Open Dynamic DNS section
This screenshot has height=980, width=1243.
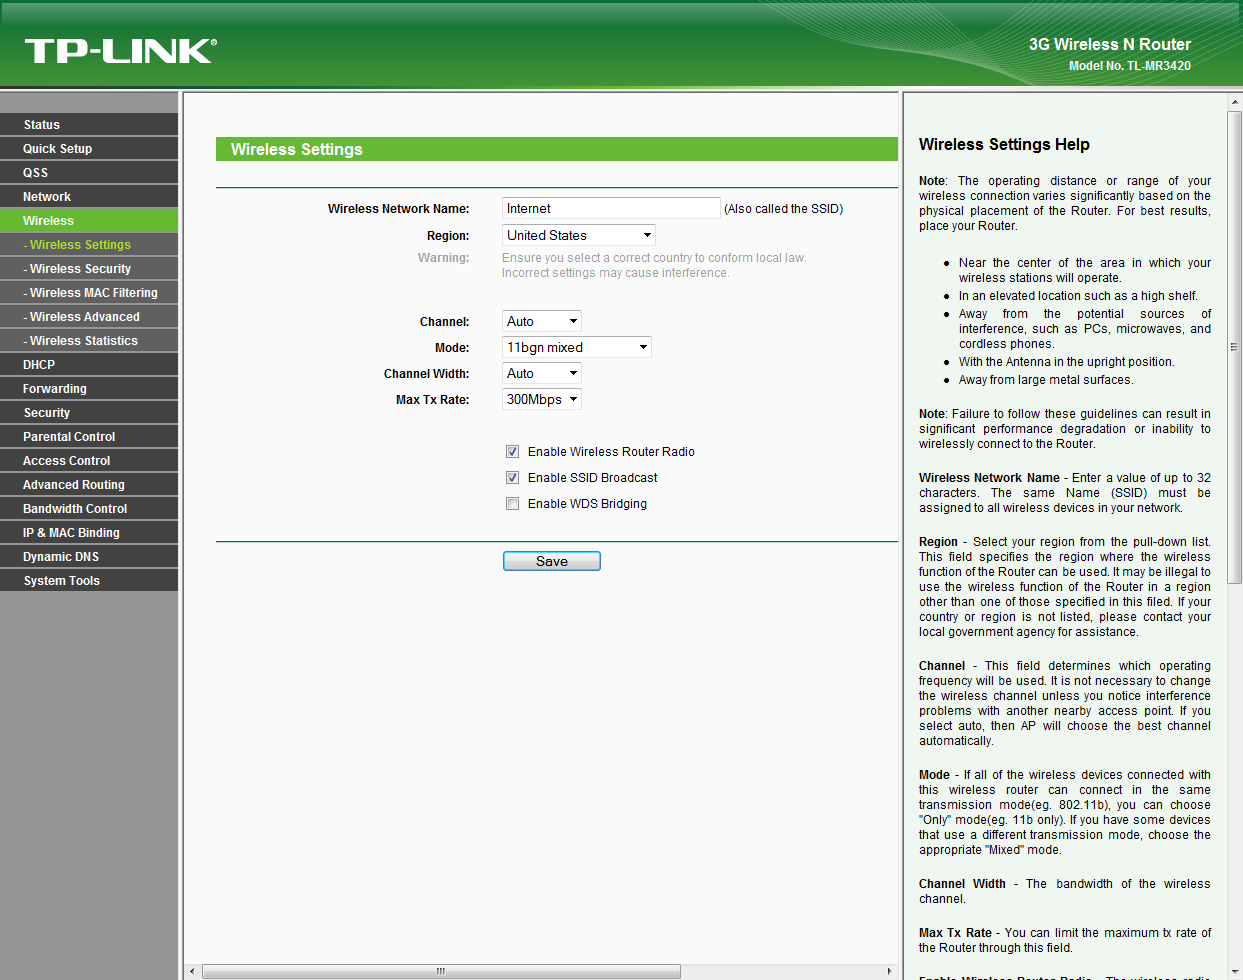pos(89,557)
